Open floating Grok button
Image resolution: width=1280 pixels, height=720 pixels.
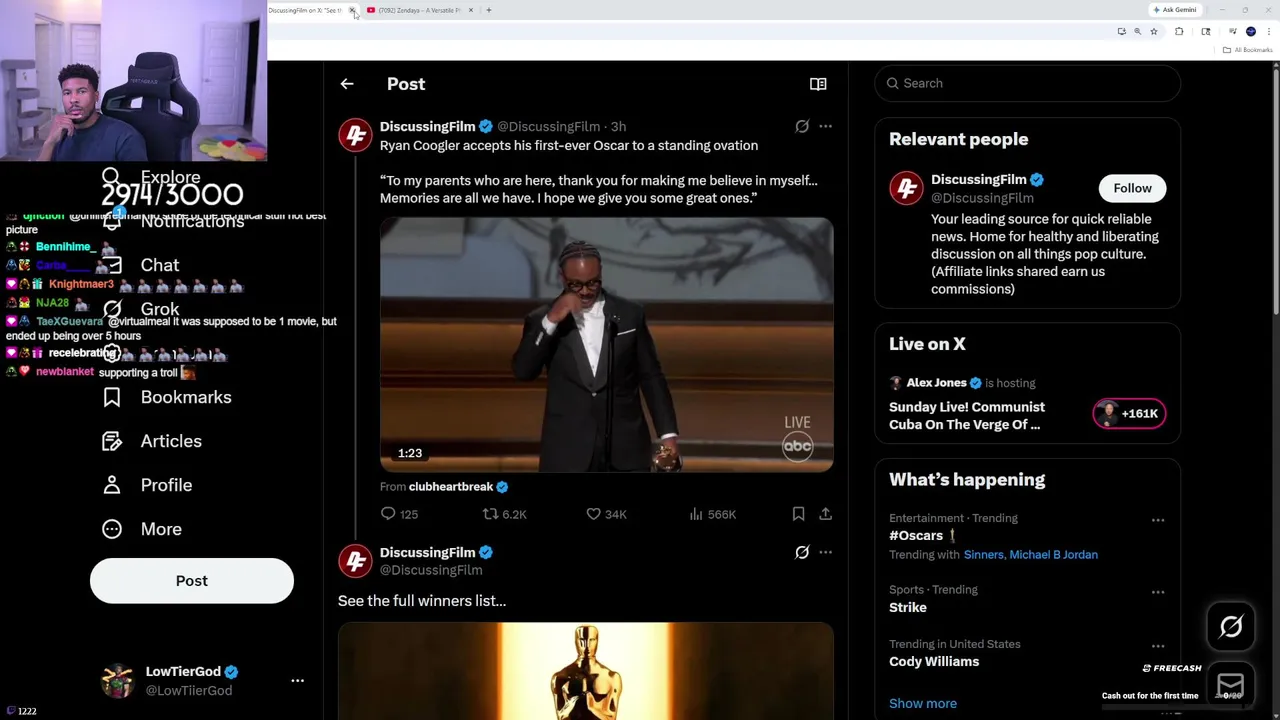click(x=1231, y=627)
